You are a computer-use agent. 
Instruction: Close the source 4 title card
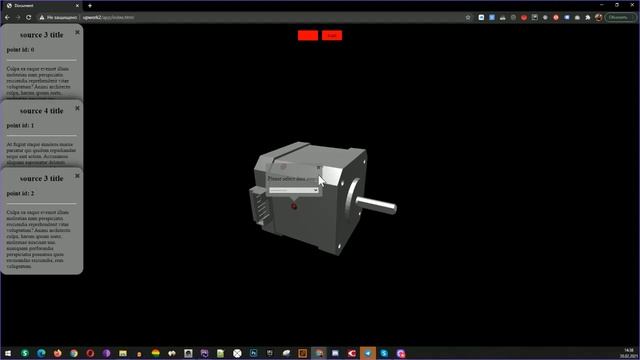pyautogui.click(x=77, y=108)
